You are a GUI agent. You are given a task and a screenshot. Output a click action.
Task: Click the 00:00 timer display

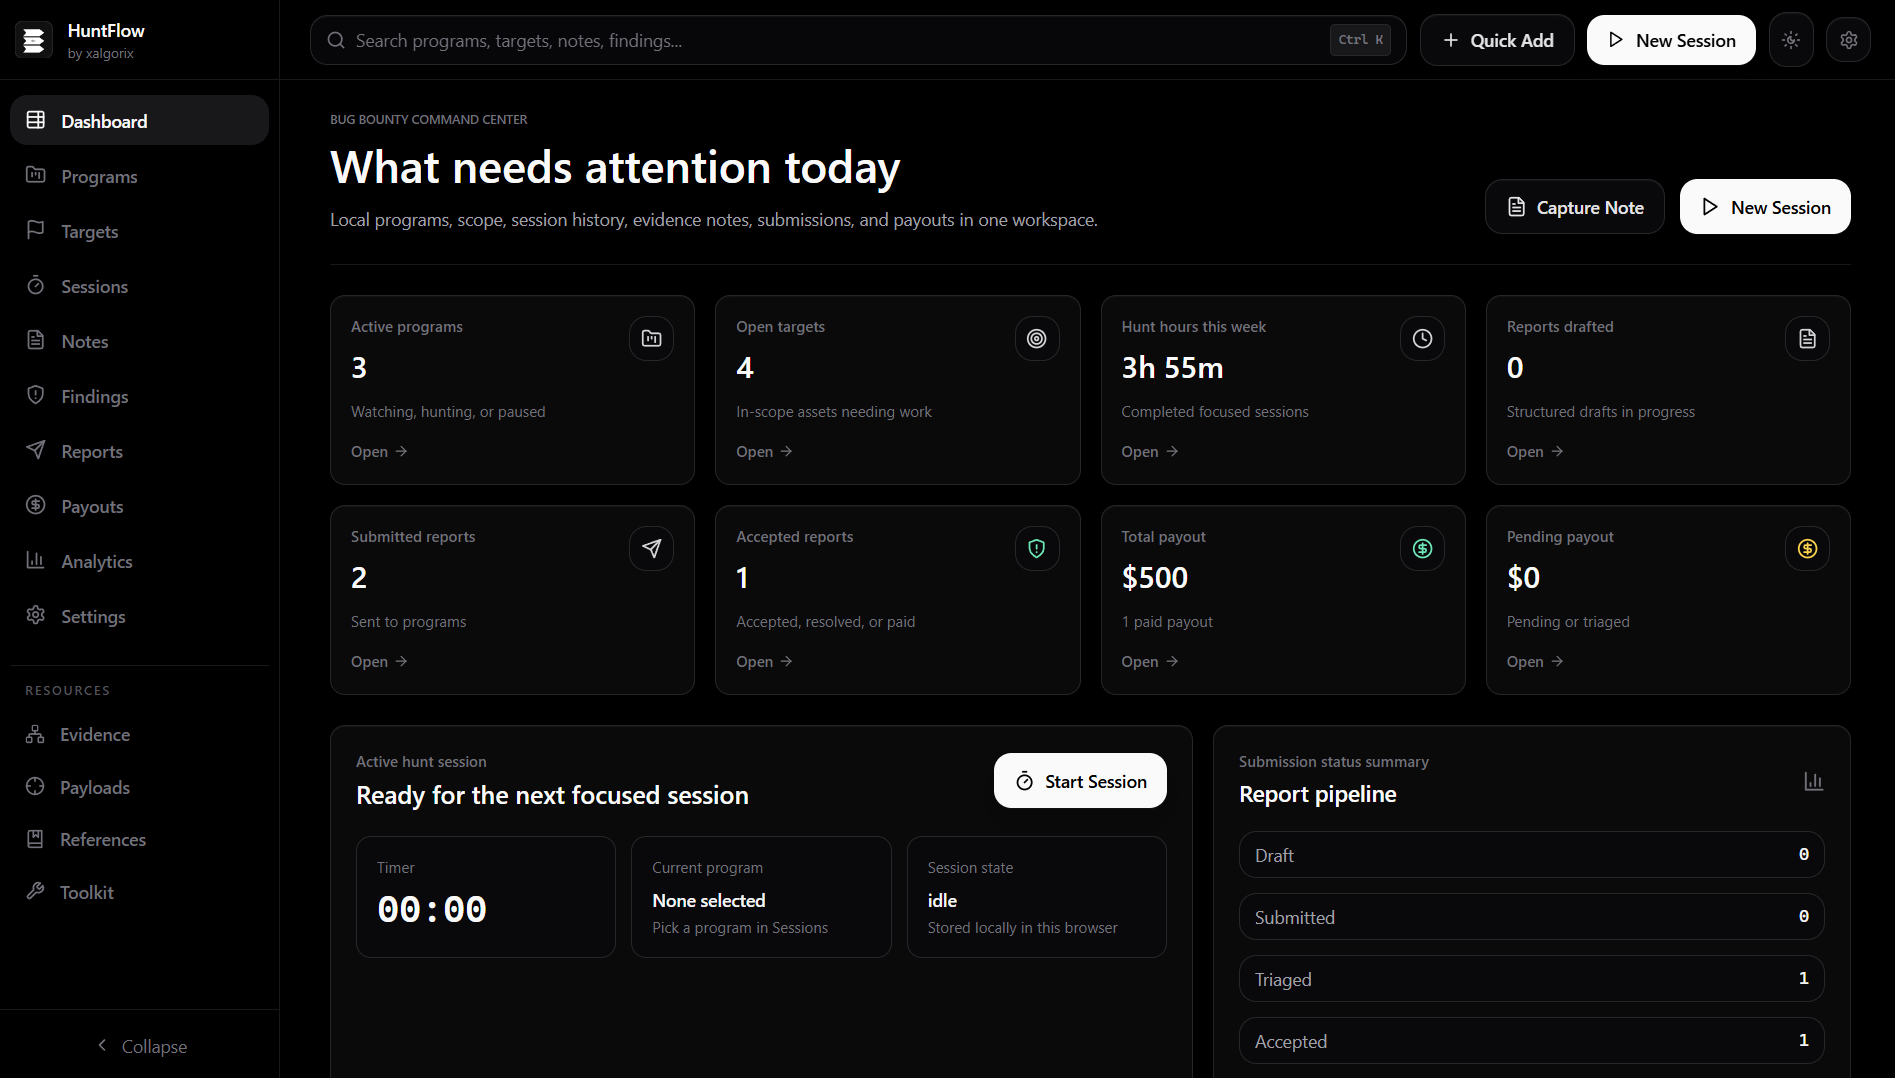(x=432, y=910)
